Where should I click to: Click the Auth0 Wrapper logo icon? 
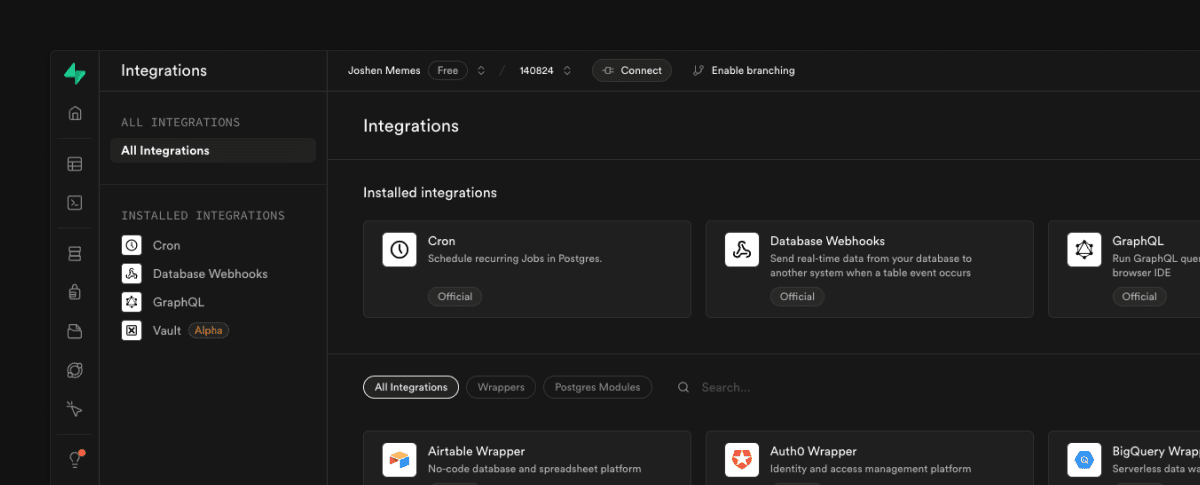(742, 460)
